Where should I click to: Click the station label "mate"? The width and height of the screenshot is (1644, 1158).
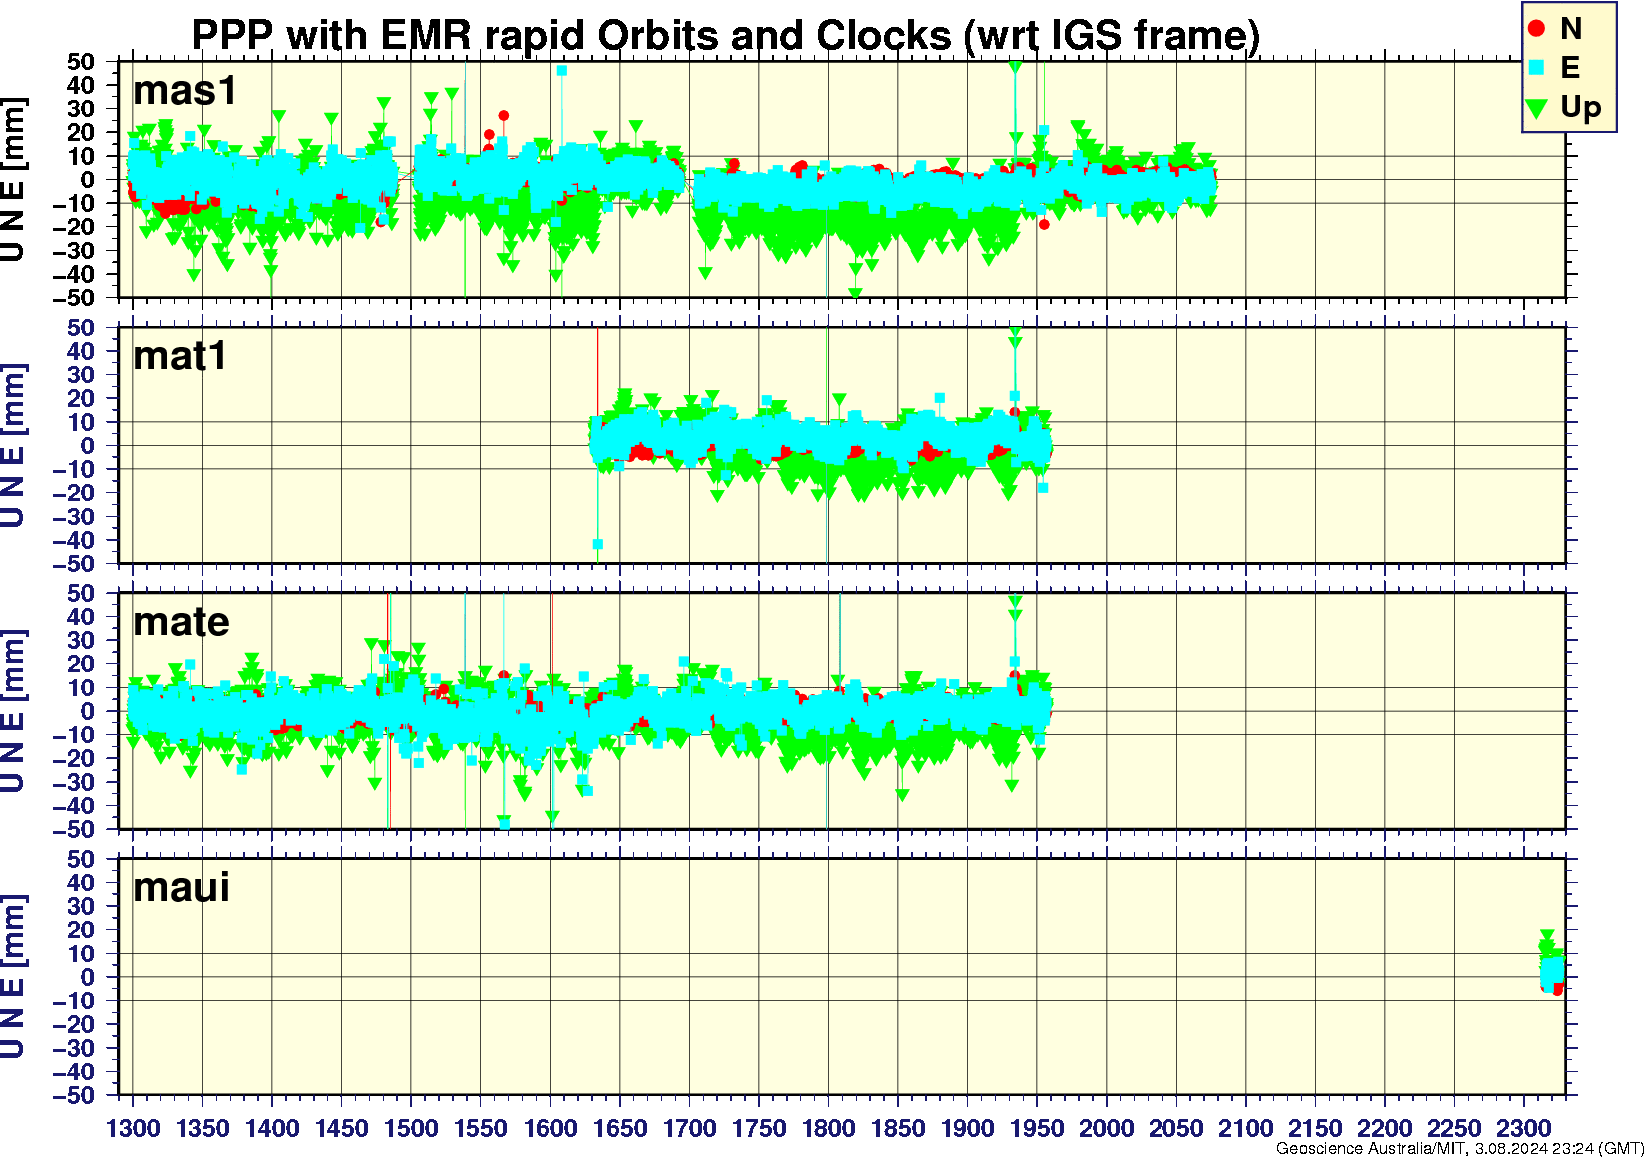pyautogui.click(x=181, y=622)
